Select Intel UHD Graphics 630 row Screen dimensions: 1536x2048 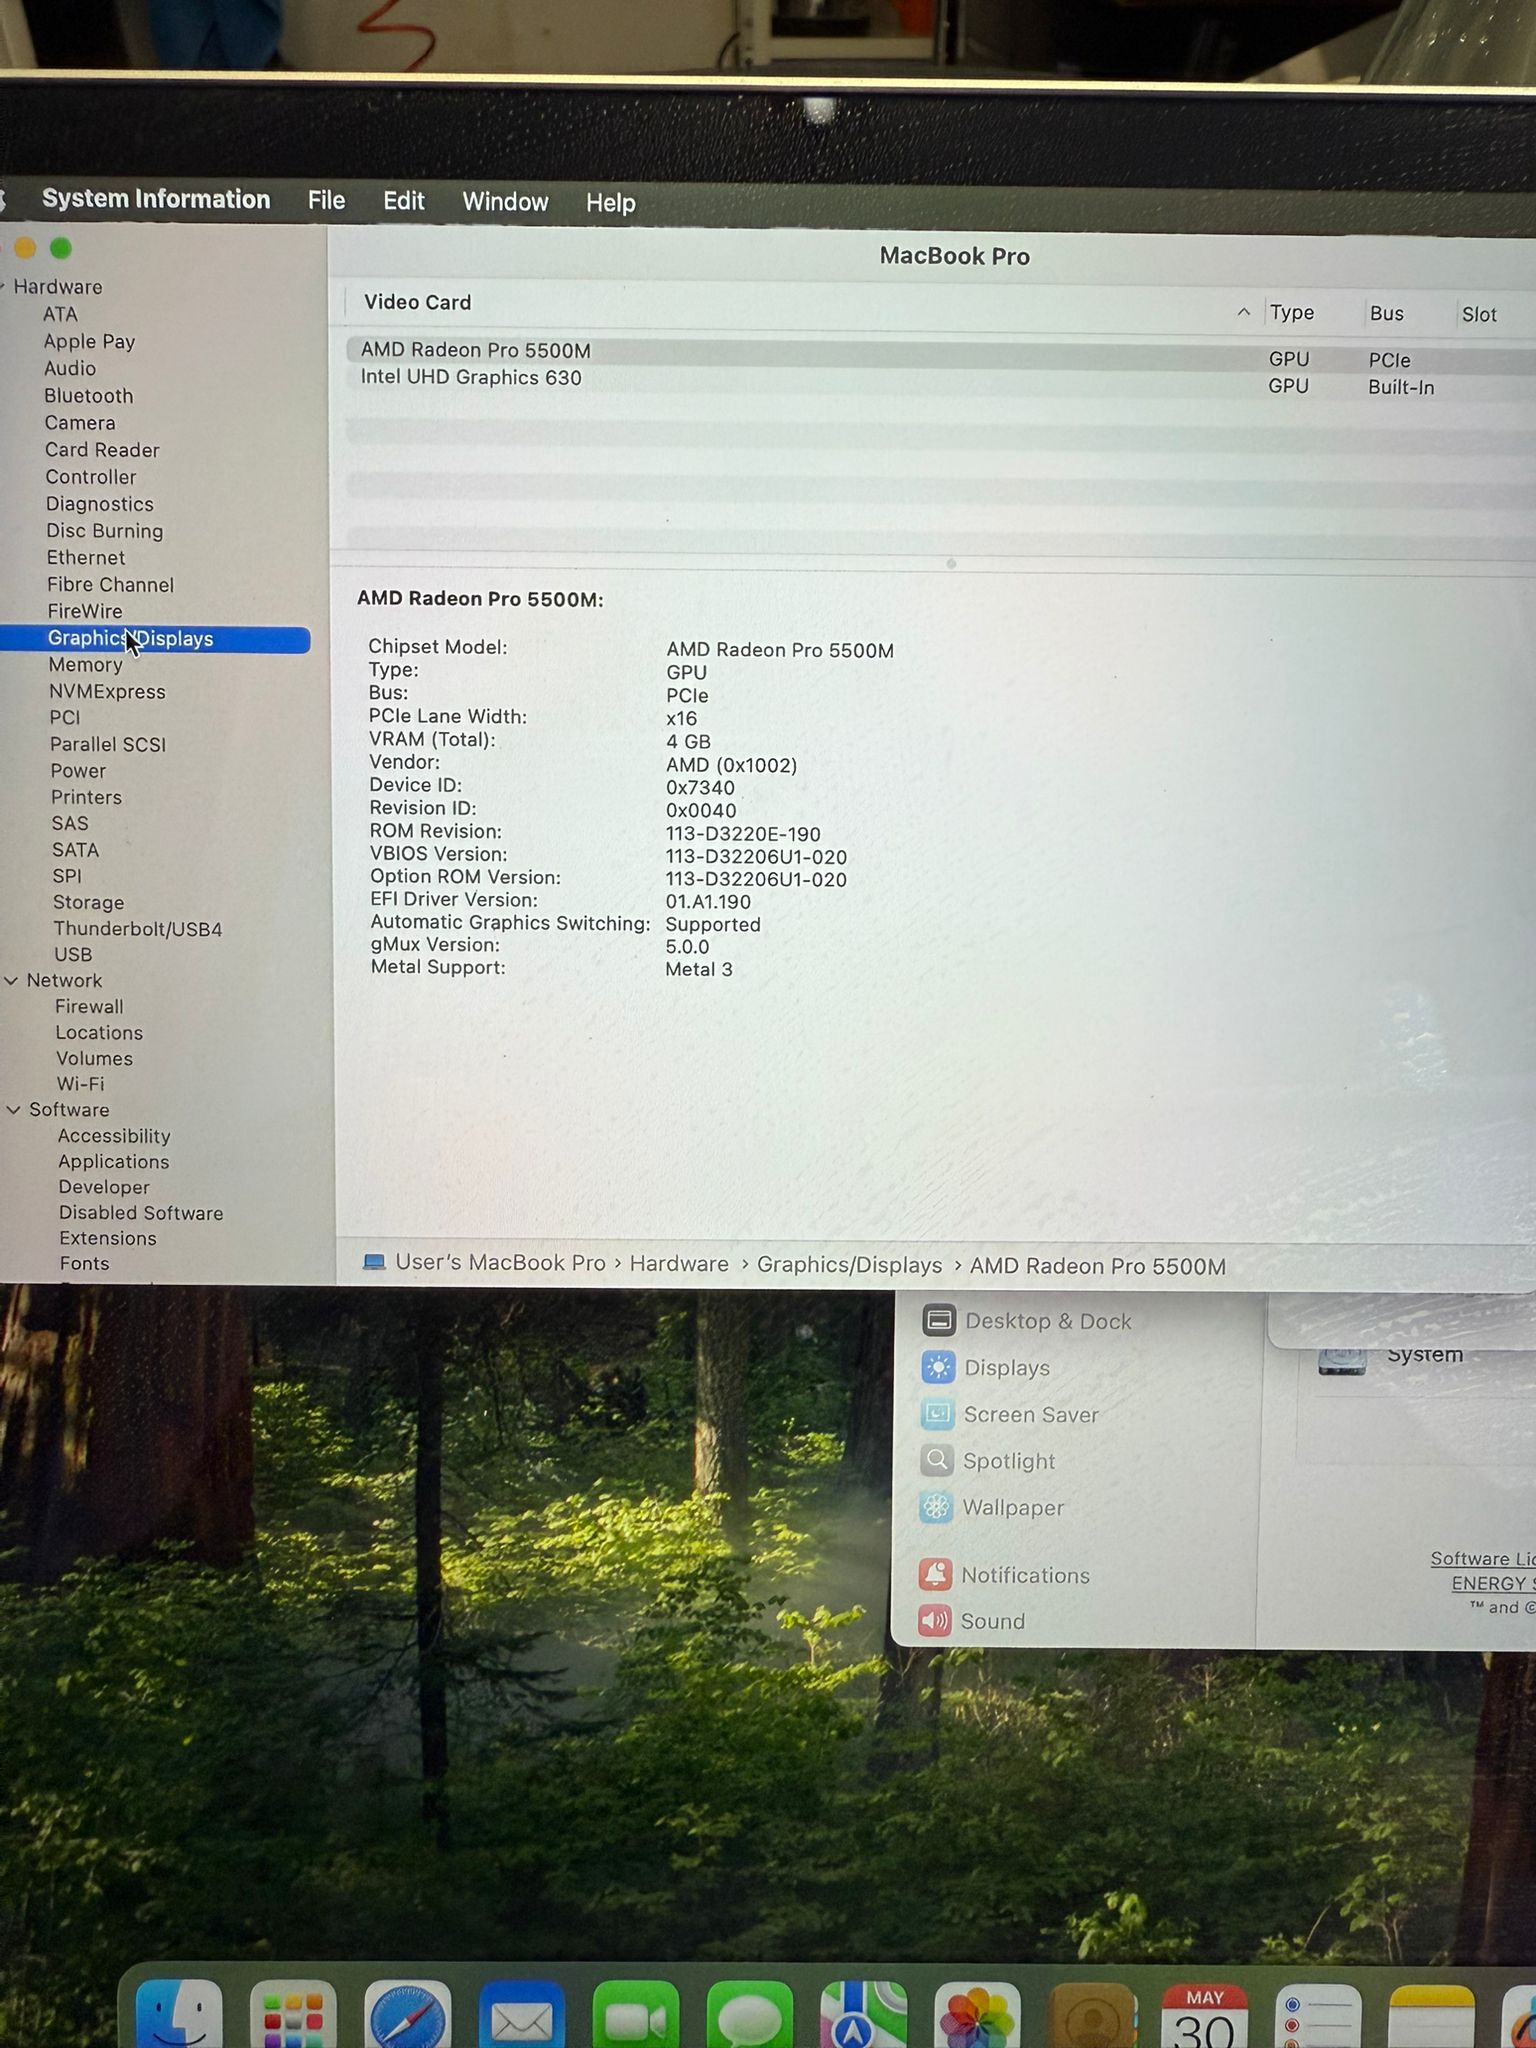coord(940,380)
